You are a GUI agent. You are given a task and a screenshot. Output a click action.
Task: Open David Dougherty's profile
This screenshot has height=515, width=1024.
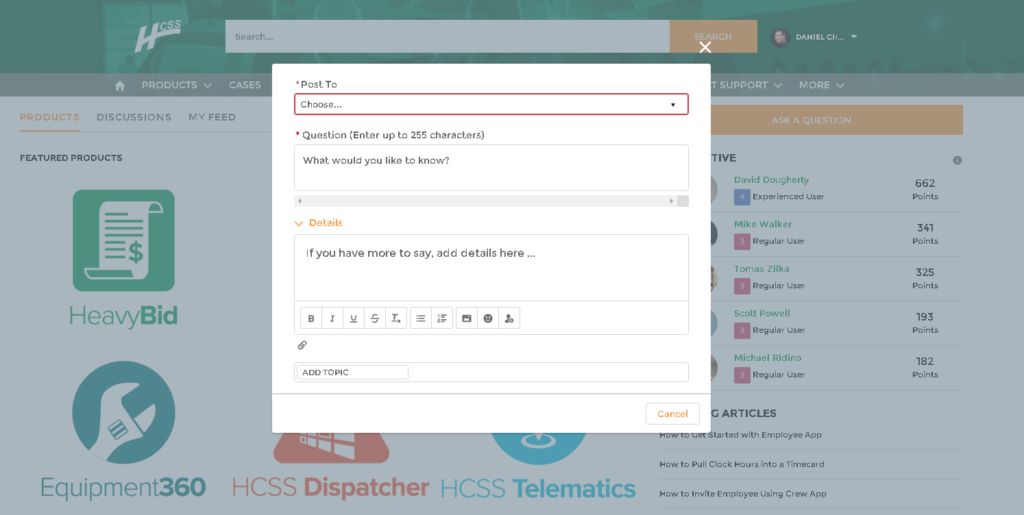(771, 179)
